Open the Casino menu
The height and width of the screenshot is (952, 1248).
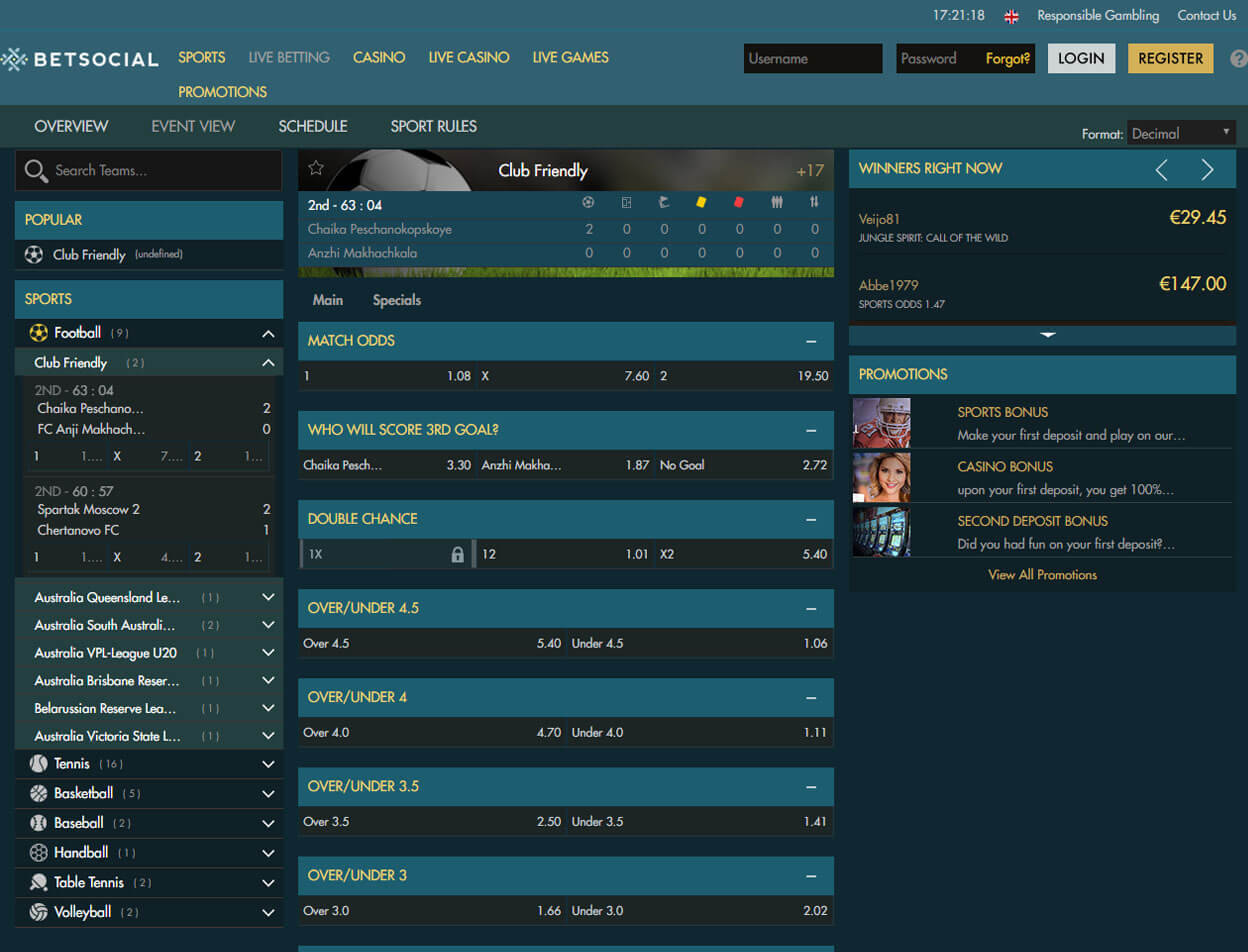(x=379, y=58)
